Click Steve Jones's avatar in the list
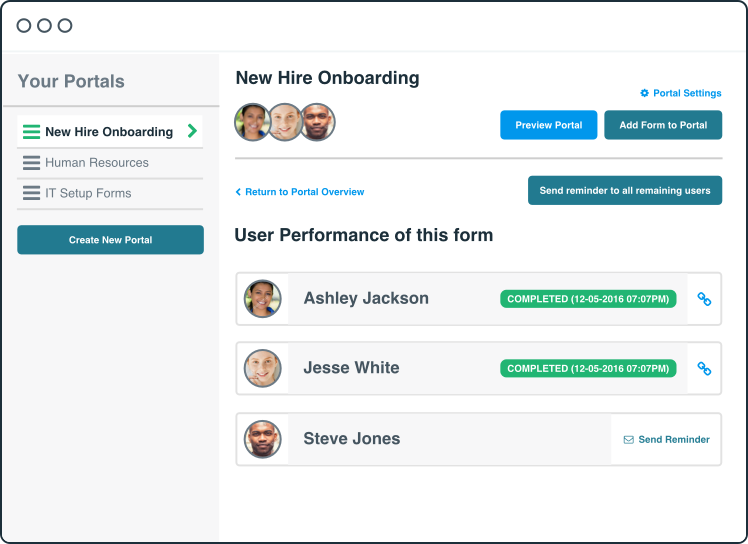 262,439
